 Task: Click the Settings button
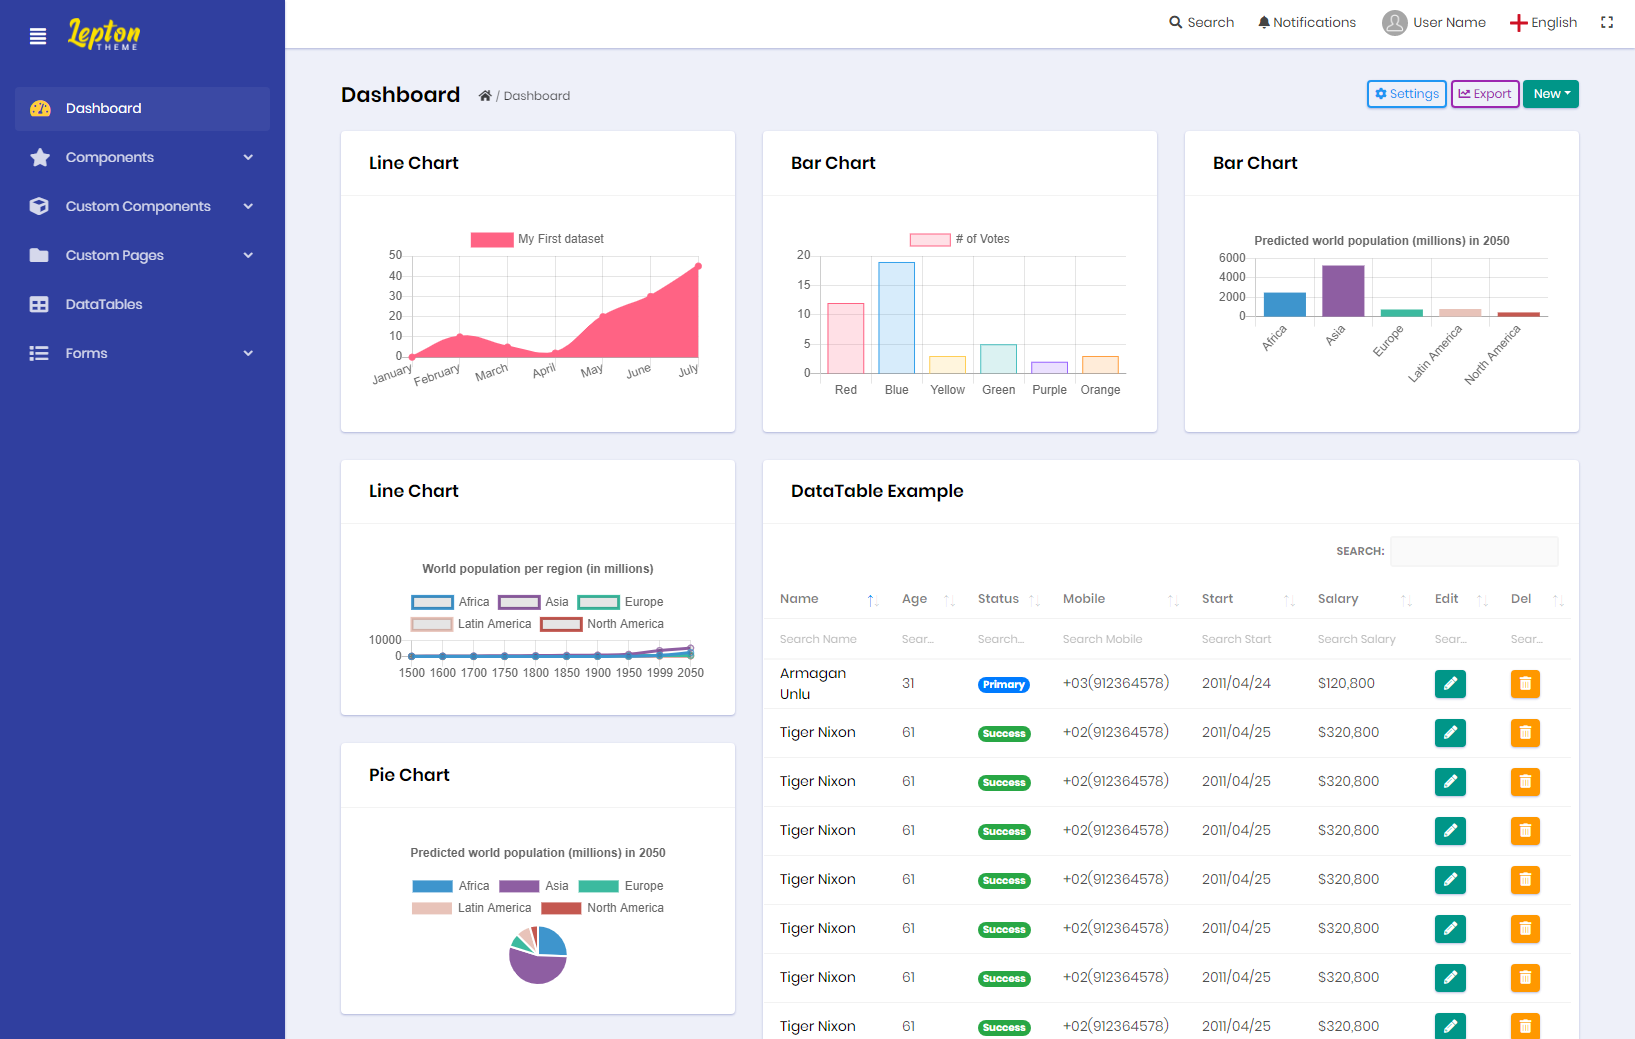1406,94
